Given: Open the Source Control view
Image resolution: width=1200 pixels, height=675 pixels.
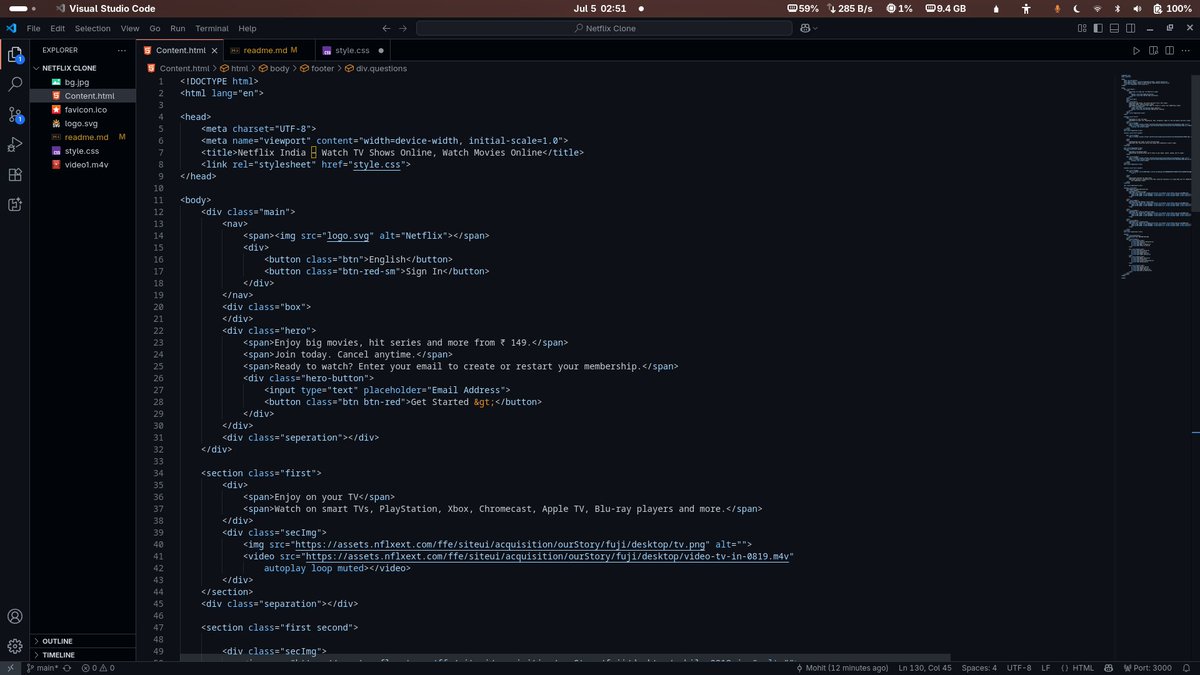Looking at the screenshot, I should pyautogui.click(x=15, y=115).
